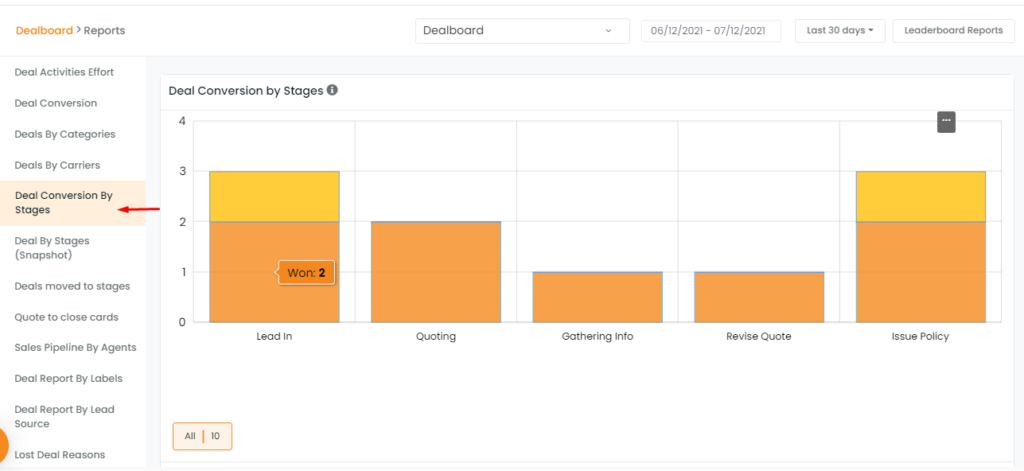Open the Dealboard pipeline dropdown
The image size is (1024, 471).
(522, 31)
